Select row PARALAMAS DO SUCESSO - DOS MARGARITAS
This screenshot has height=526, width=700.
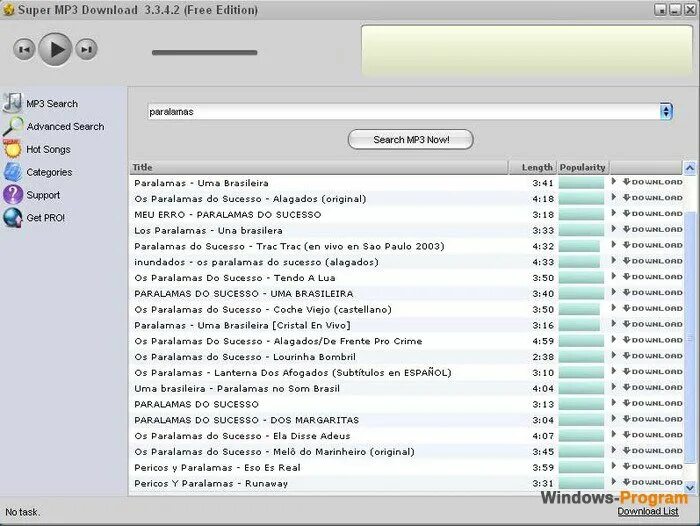click(406, 420)
